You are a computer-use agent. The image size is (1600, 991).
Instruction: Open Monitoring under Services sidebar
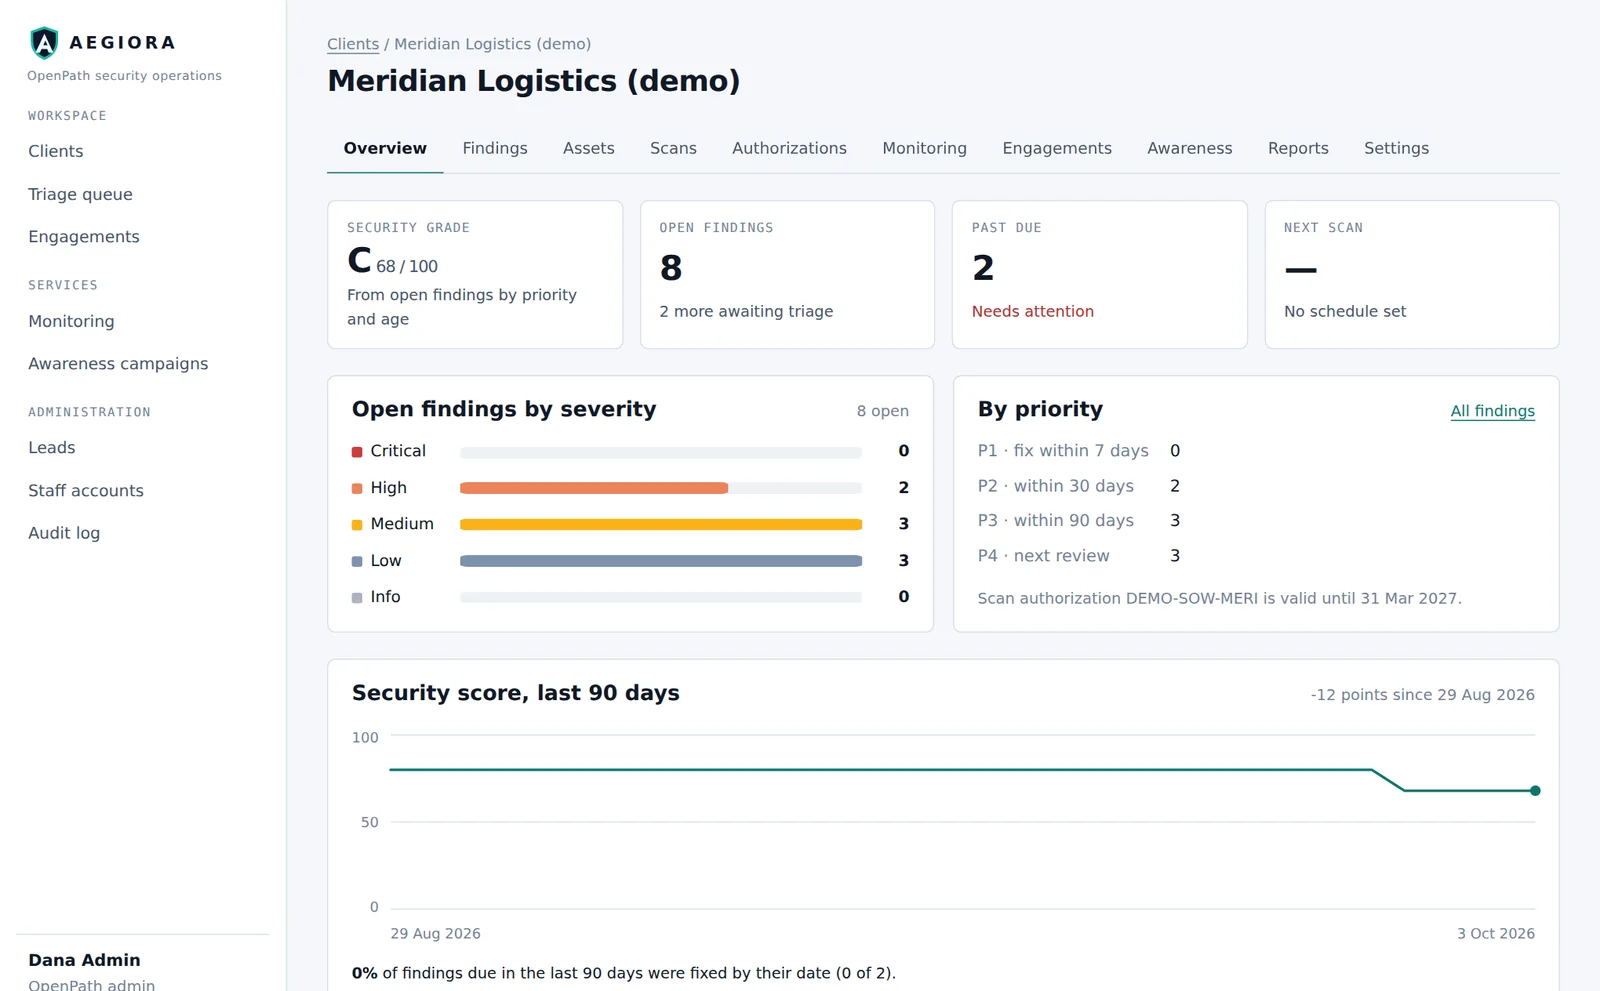point(71,321)
